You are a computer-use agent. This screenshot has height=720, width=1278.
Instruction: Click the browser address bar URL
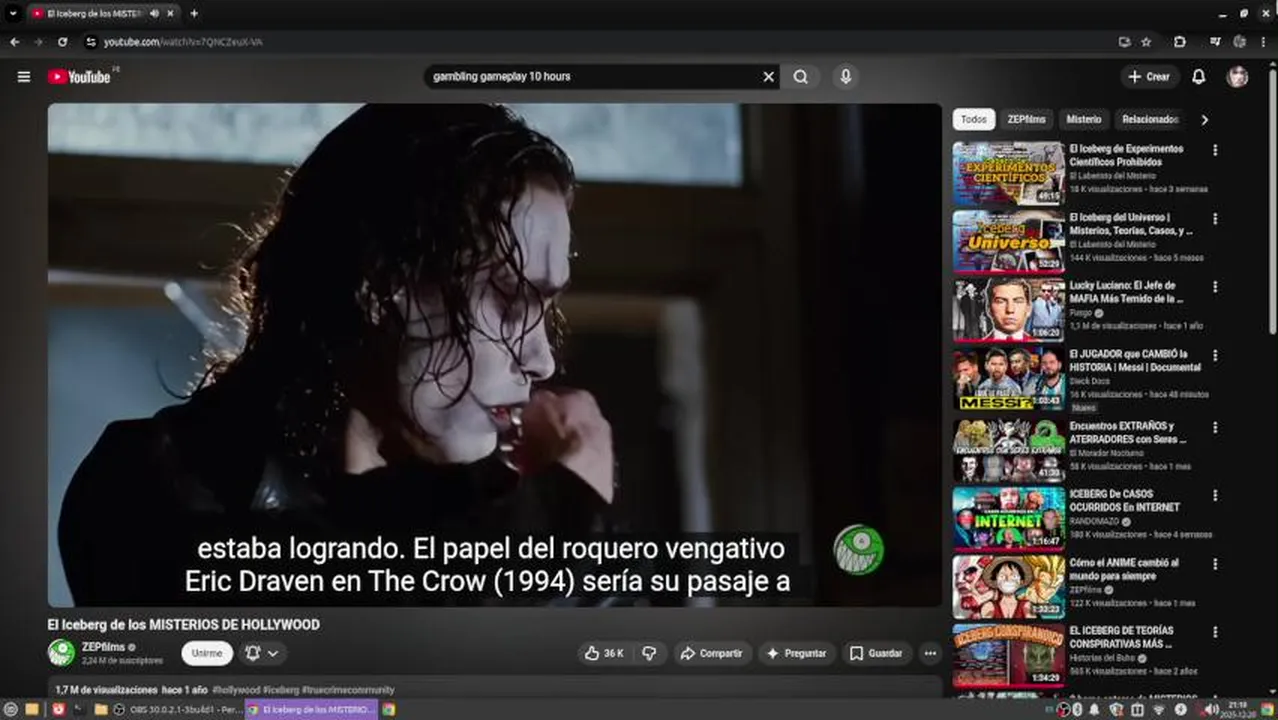point(183,42)
